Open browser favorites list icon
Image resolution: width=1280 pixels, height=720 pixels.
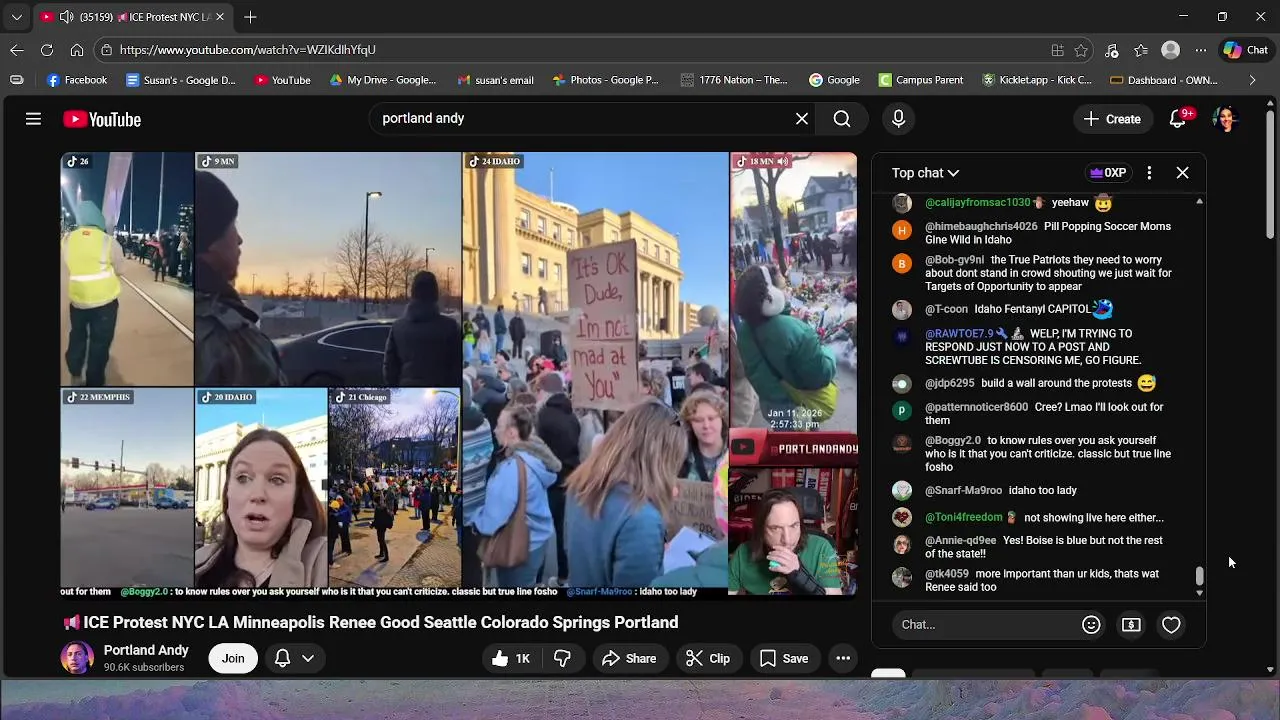(x=1141, y=50)
